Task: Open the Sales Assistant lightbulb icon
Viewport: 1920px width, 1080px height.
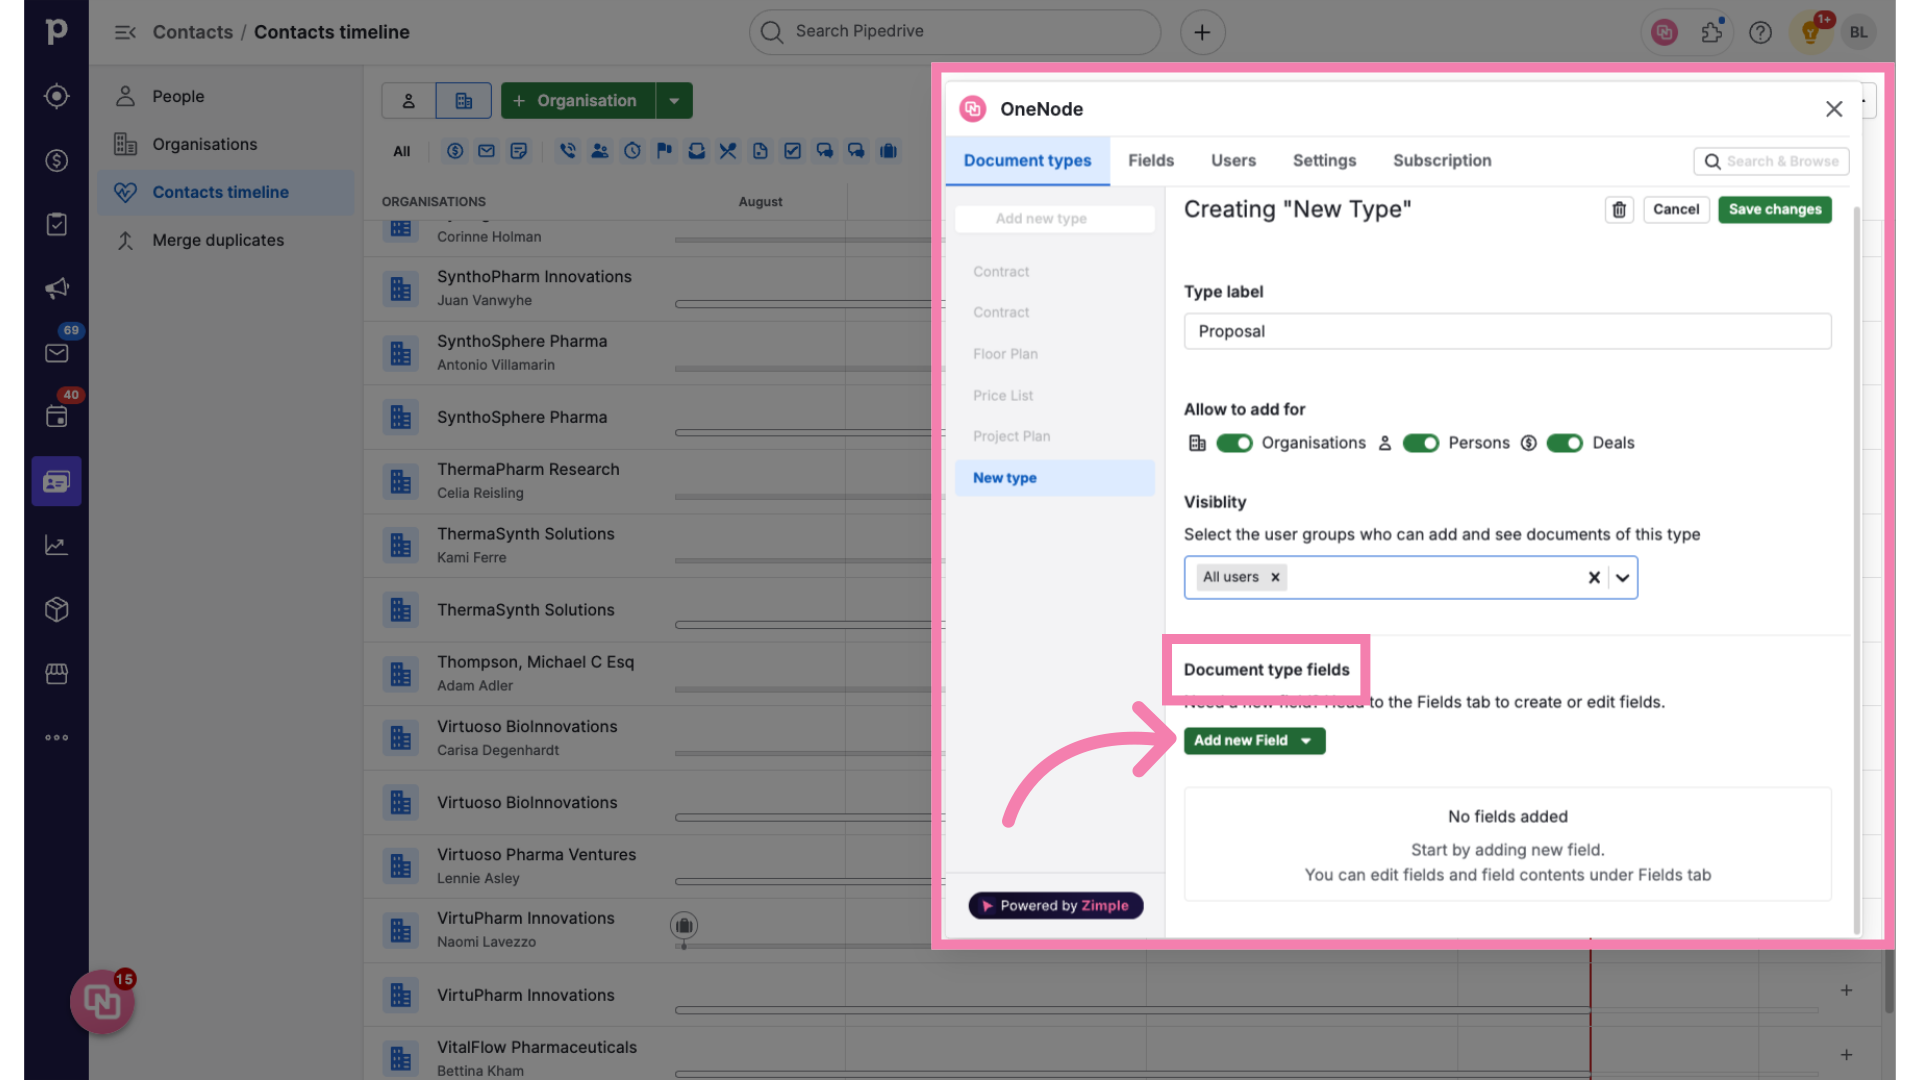Action: 1809,32
